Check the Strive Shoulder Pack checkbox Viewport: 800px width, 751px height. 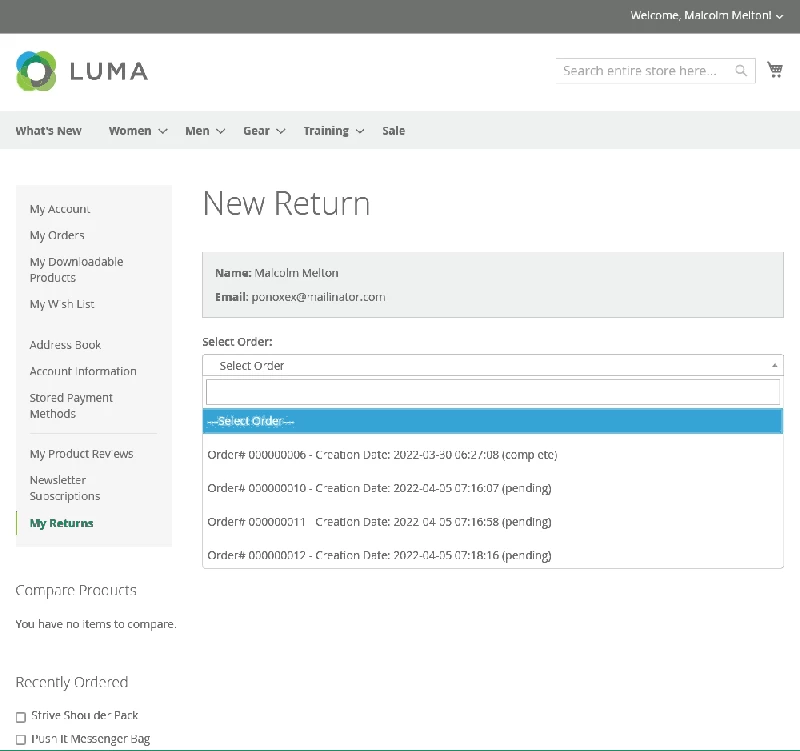(21, 717)
